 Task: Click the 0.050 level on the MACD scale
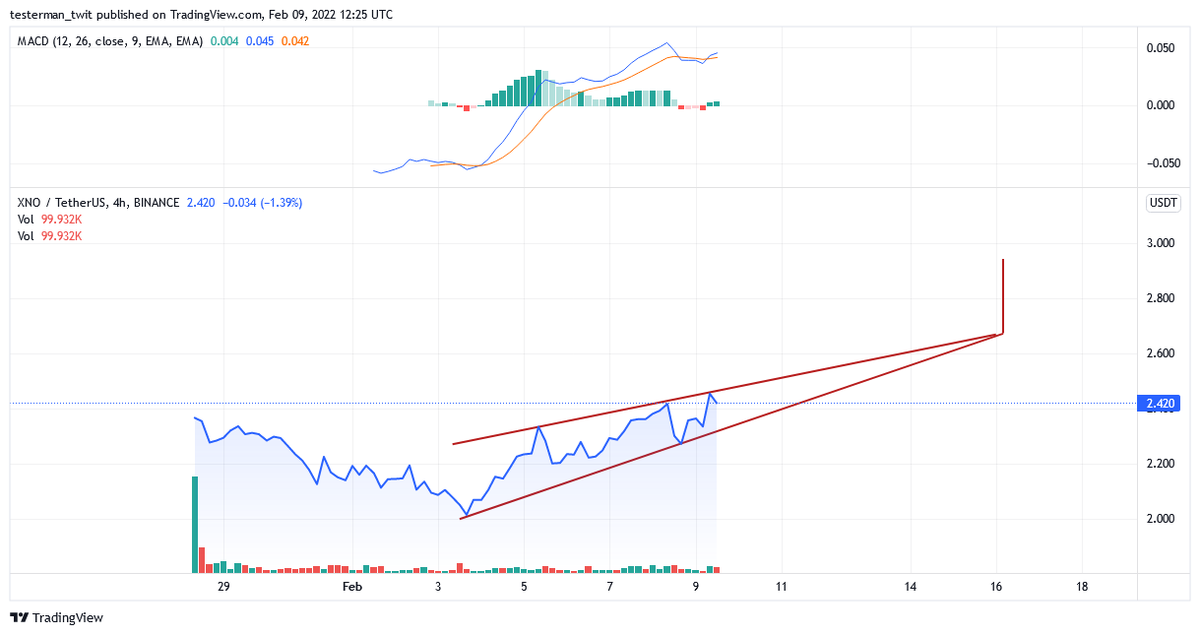pos(1162,48)
